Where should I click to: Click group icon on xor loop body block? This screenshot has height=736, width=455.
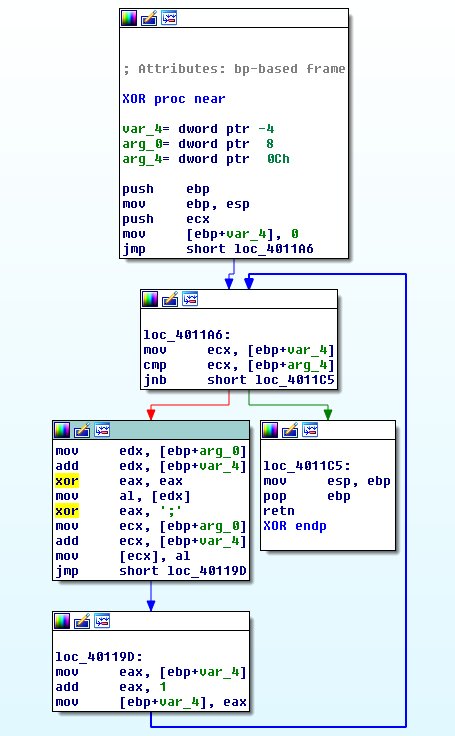[102, 429]
